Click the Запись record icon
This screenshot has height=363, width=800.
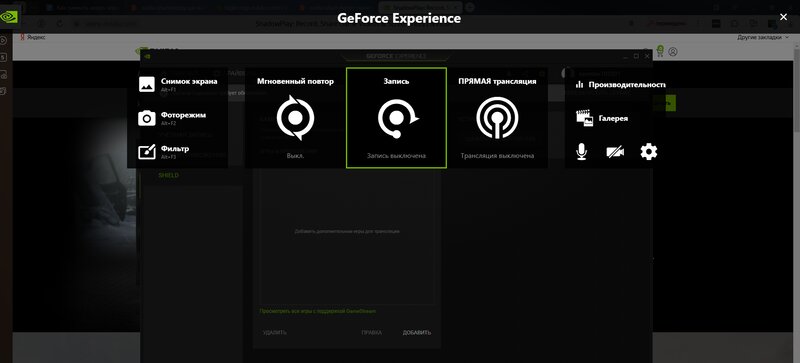(397, 118)
